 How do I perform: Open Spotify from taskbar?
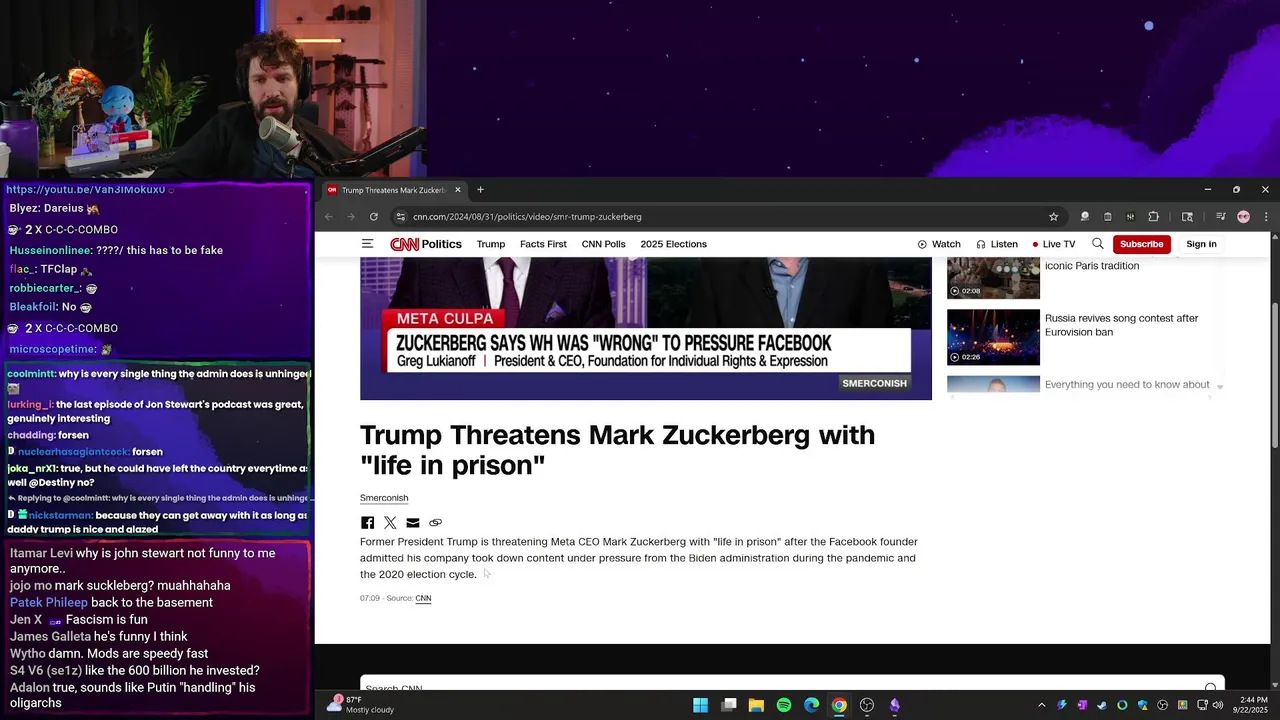pyautogui.click(x=784, y=705)
